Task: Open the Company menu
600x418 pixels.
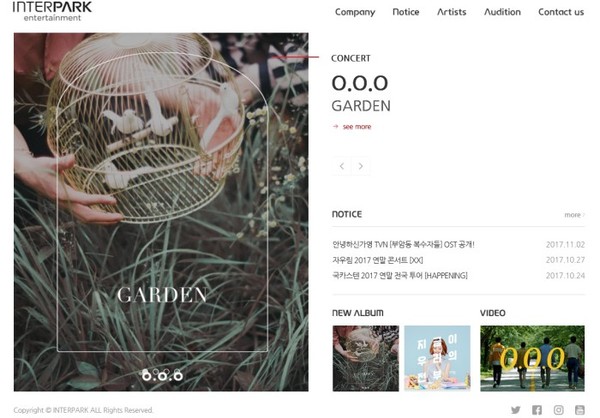Action: [x=355, y=12]
